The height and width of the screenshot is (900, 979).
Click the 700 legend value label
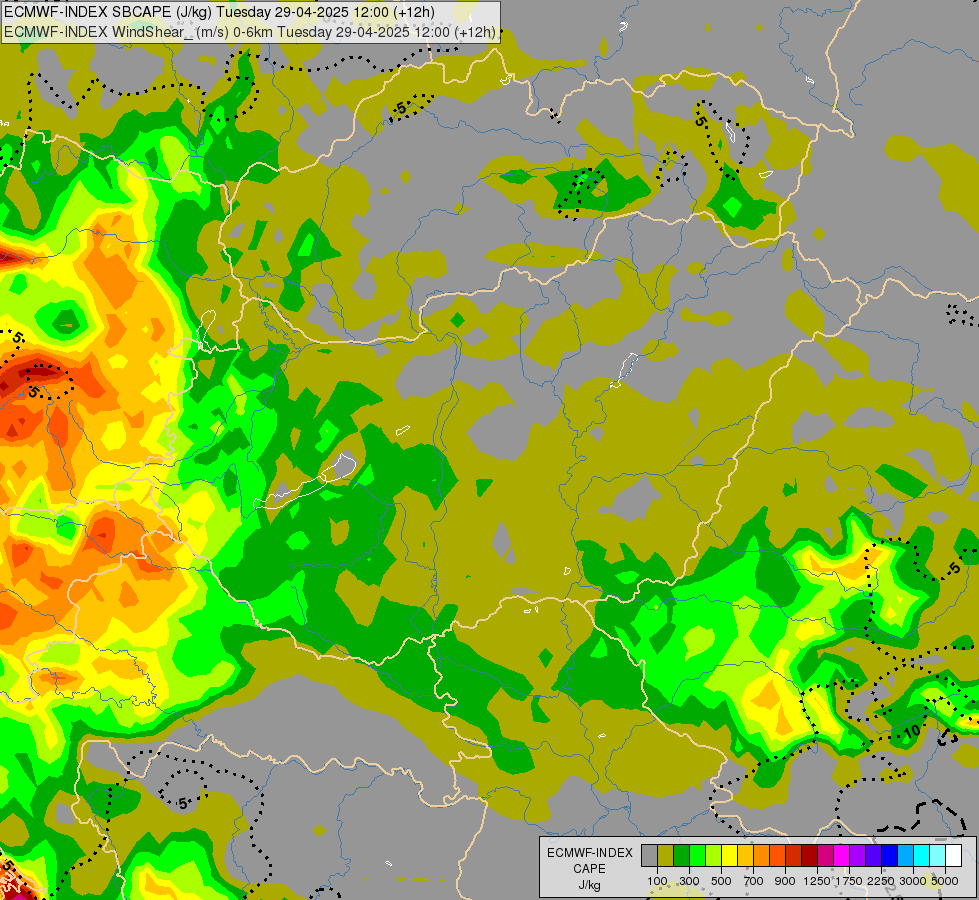coord(754,881)
